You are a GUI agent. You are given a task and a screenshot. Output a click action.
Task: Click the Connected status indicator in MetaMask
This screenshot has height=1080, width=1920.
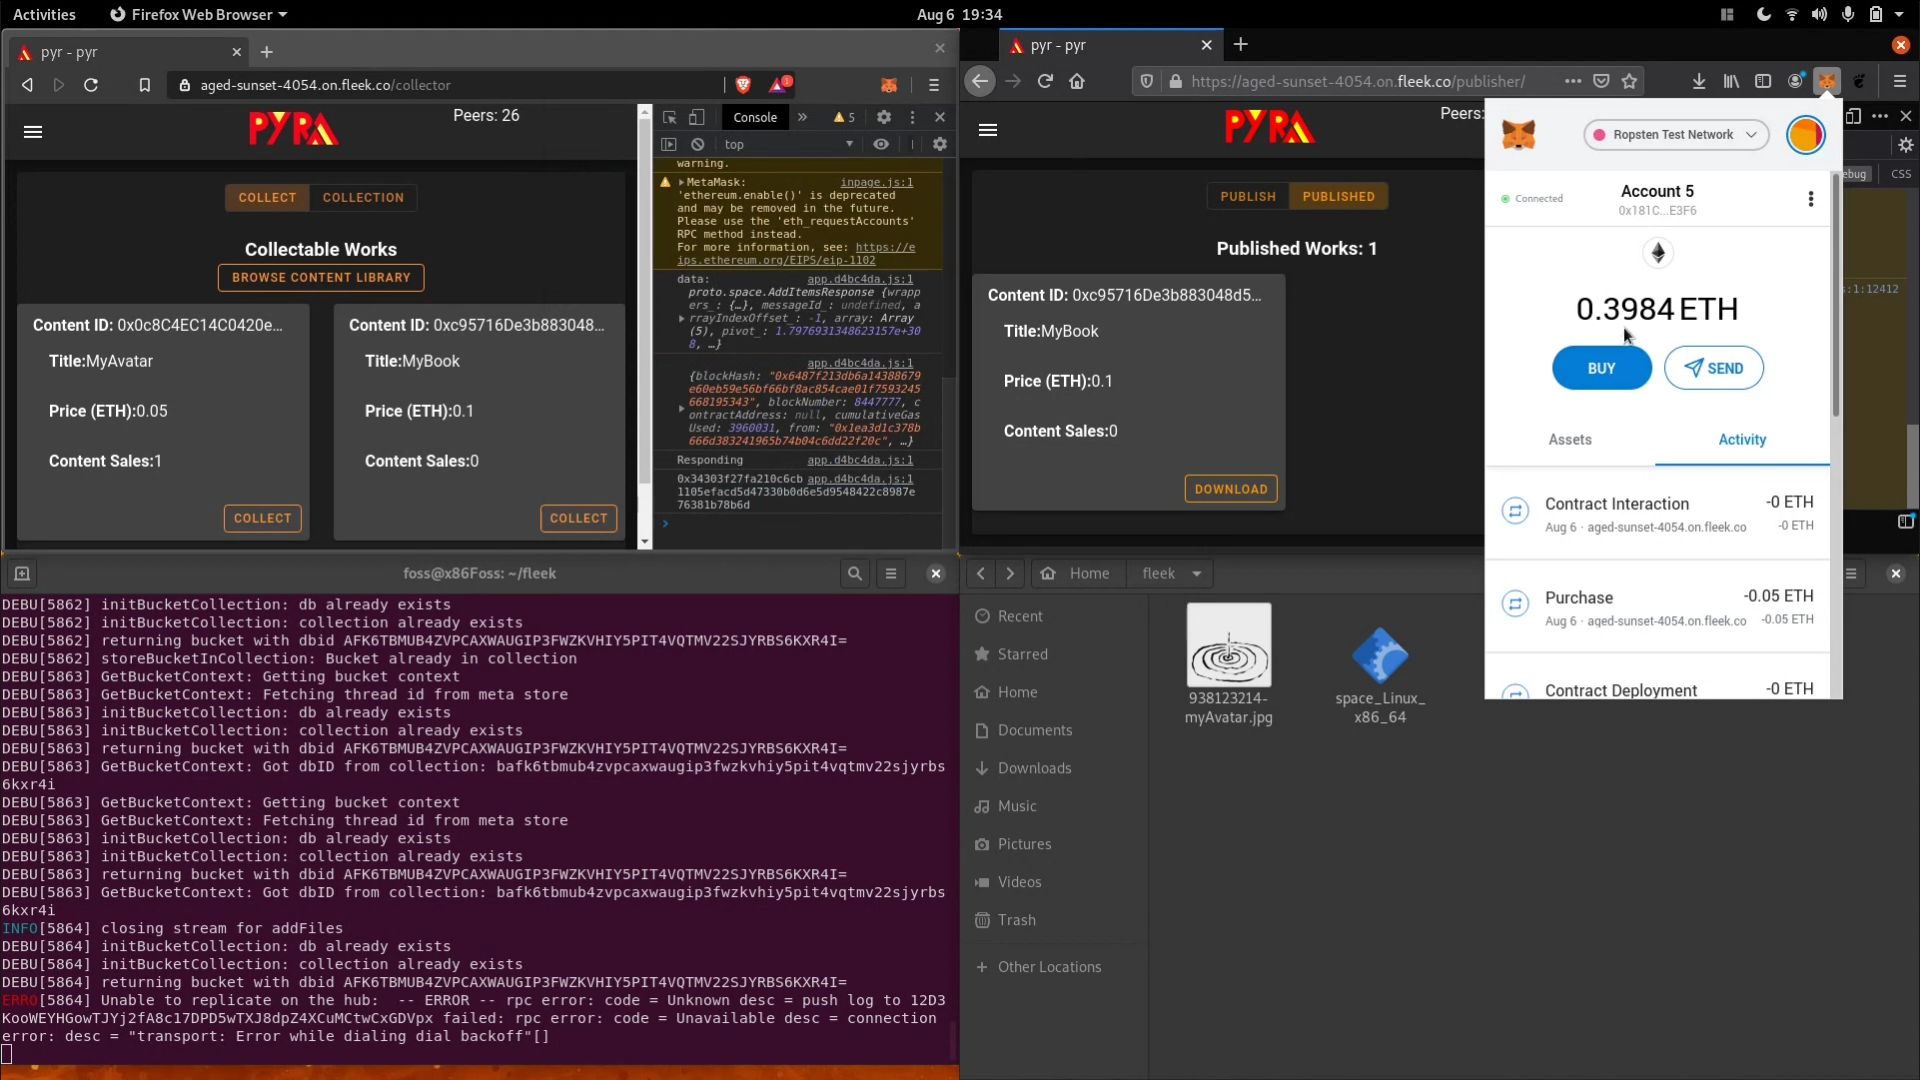pyautogui.click(x=1532, y=198)
